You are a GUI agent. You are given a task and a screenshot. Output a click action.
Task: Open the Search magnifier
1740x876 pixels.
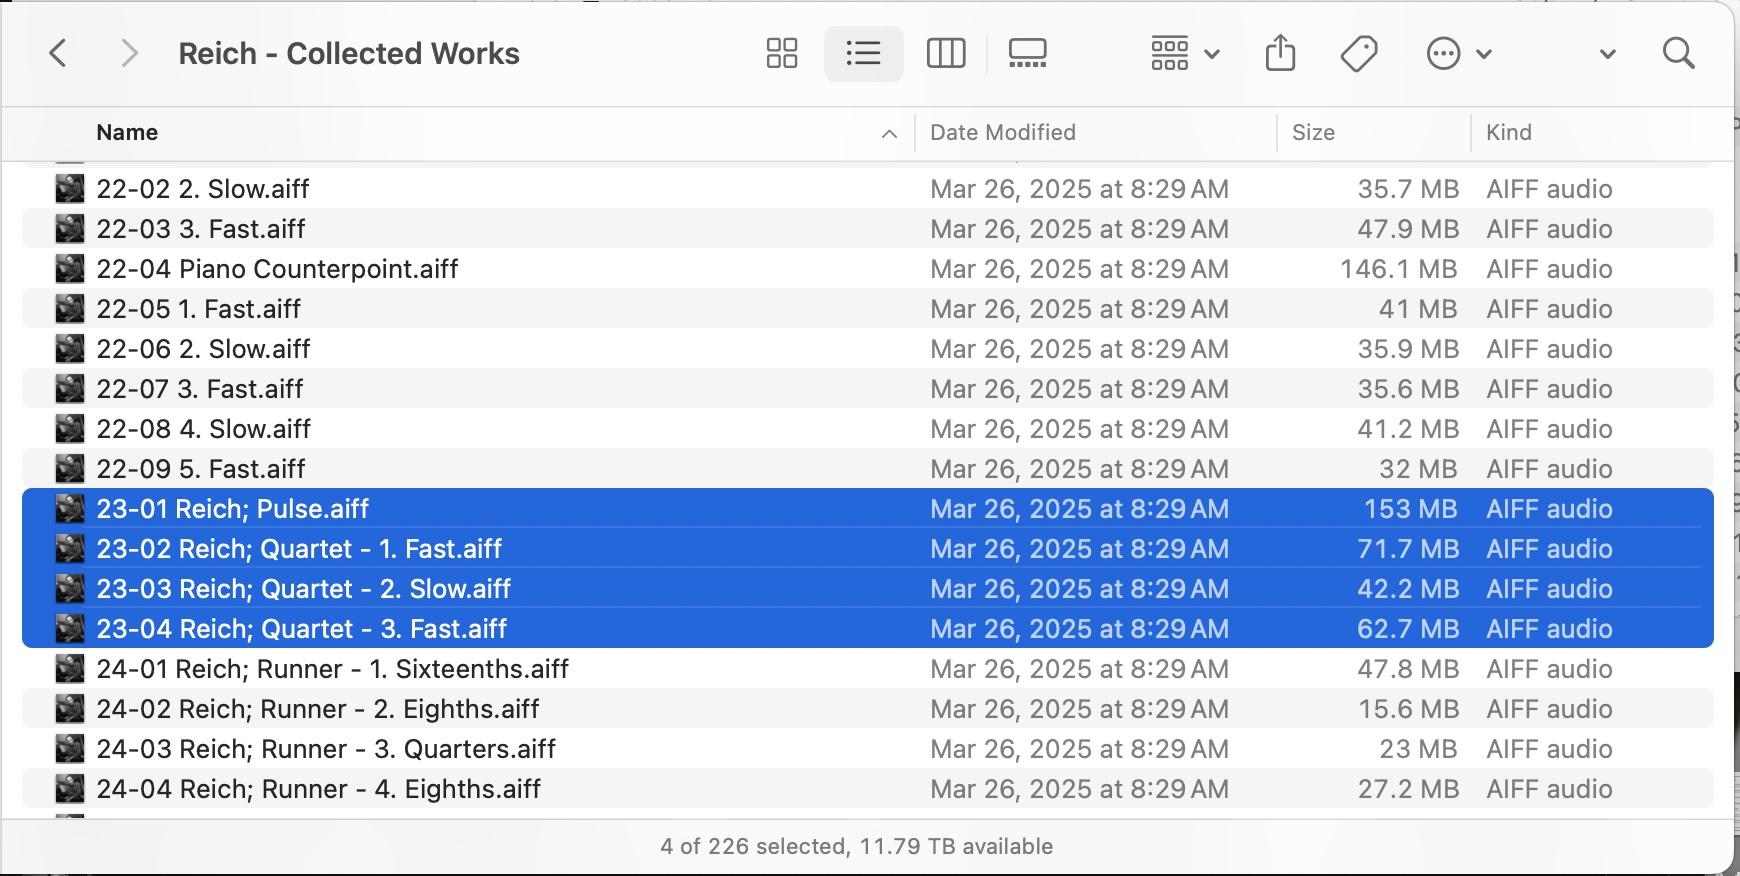[1678, 53]
